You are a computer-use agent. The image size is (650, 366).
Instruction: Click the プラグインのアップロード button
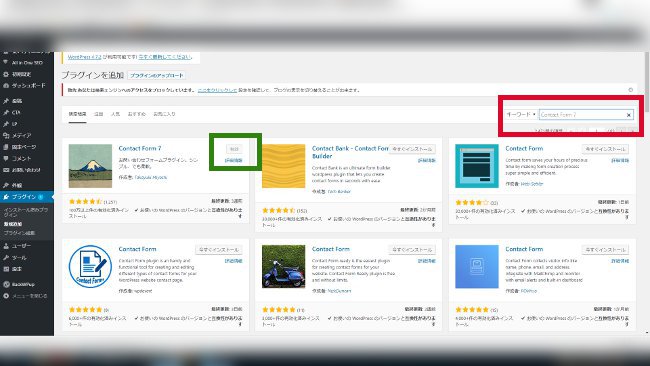[156, 75]
